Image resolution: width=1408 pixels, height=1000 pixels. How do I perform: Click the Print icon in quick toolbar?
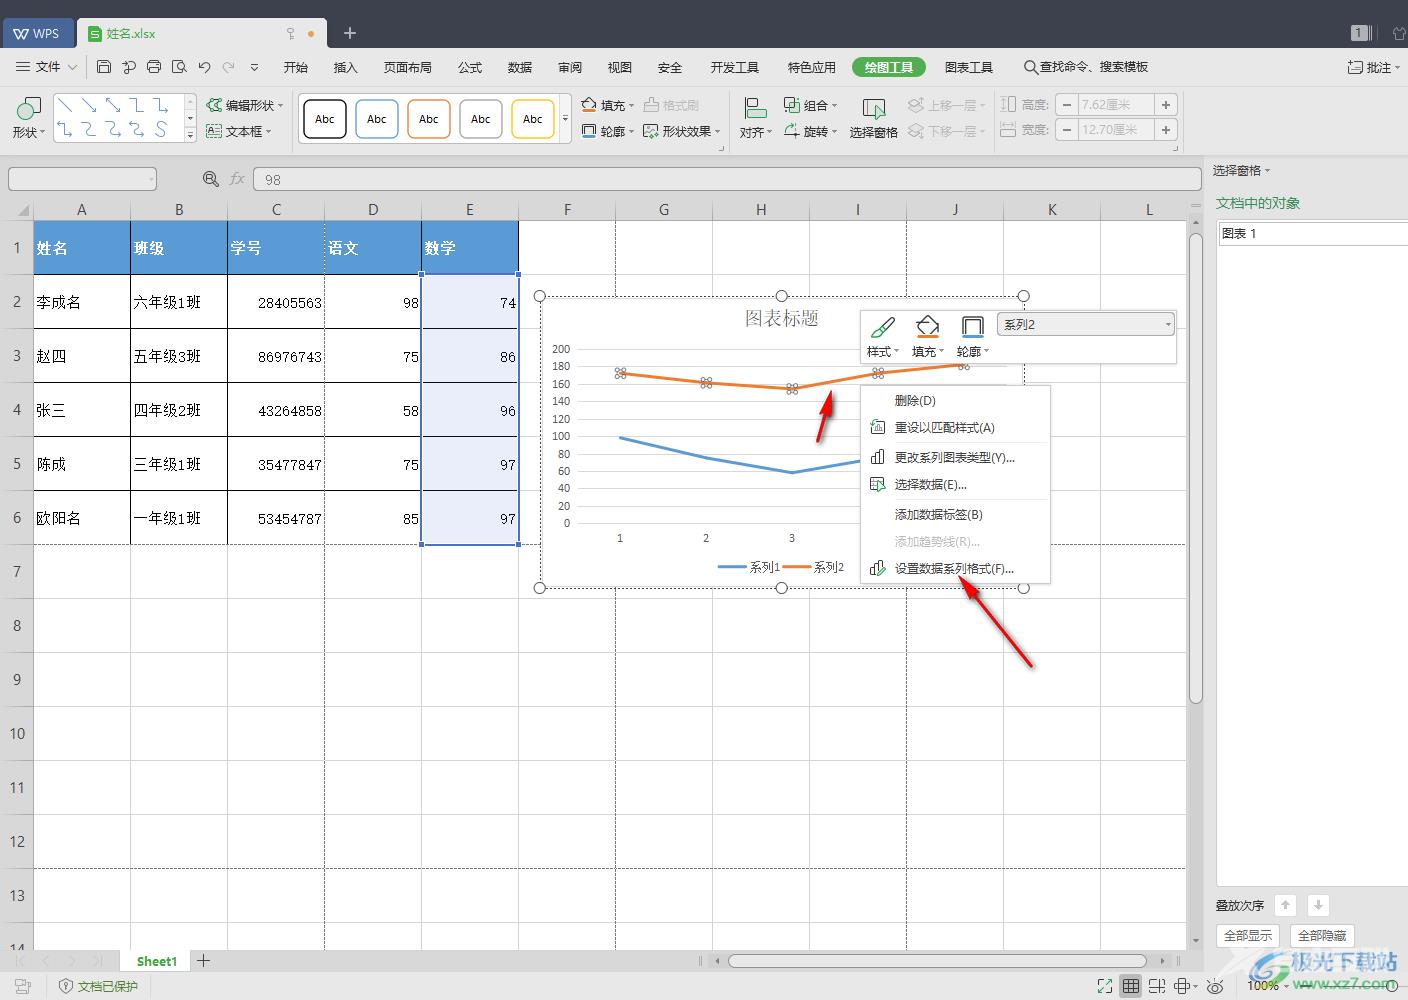(154, 67)
